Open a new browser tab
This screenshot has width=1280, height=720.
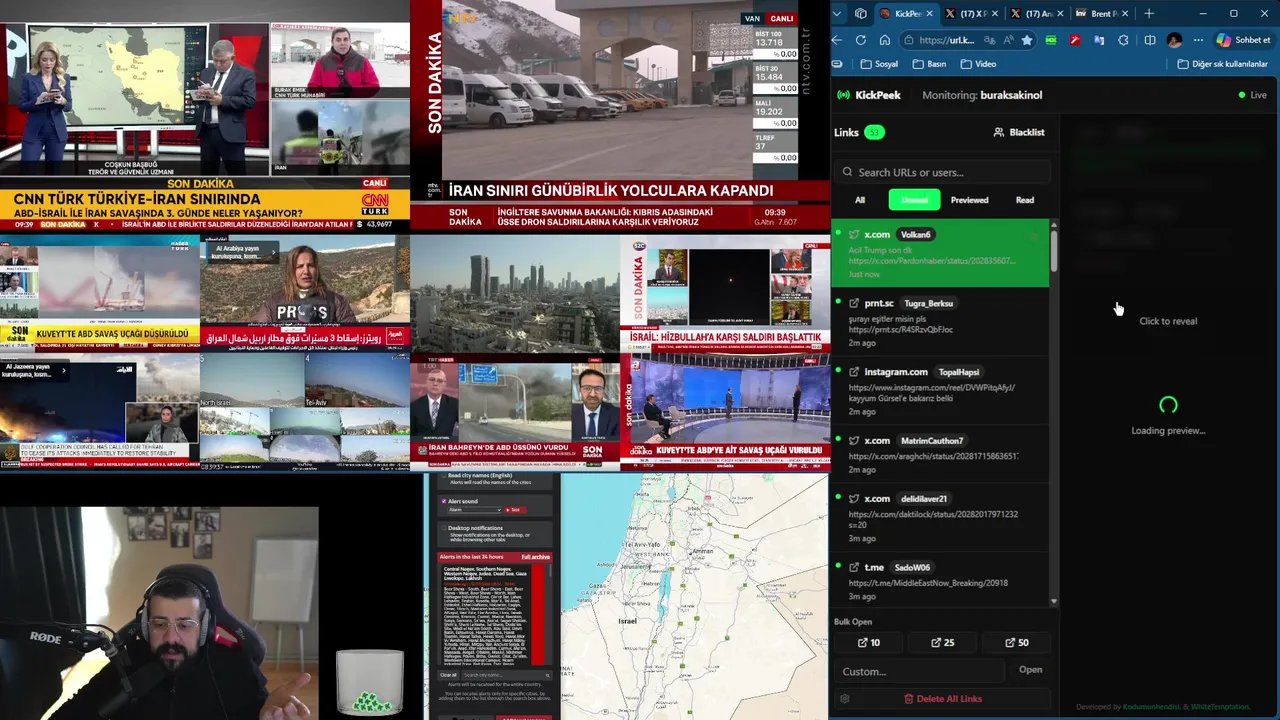click(x=1149, y=14)
